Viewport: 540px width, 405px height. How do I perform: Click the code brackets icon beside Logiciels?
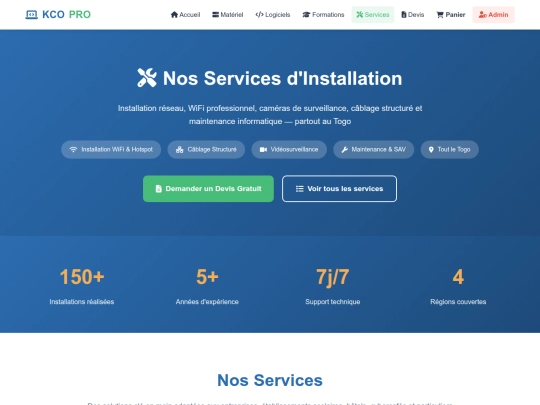tap(259, 14)
